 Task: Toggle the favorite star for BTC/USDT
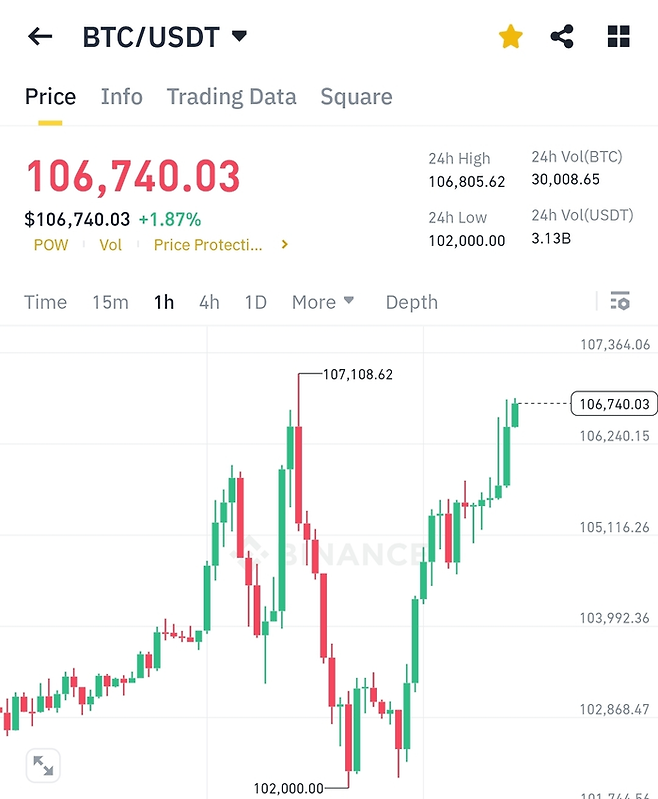point(511,37)
